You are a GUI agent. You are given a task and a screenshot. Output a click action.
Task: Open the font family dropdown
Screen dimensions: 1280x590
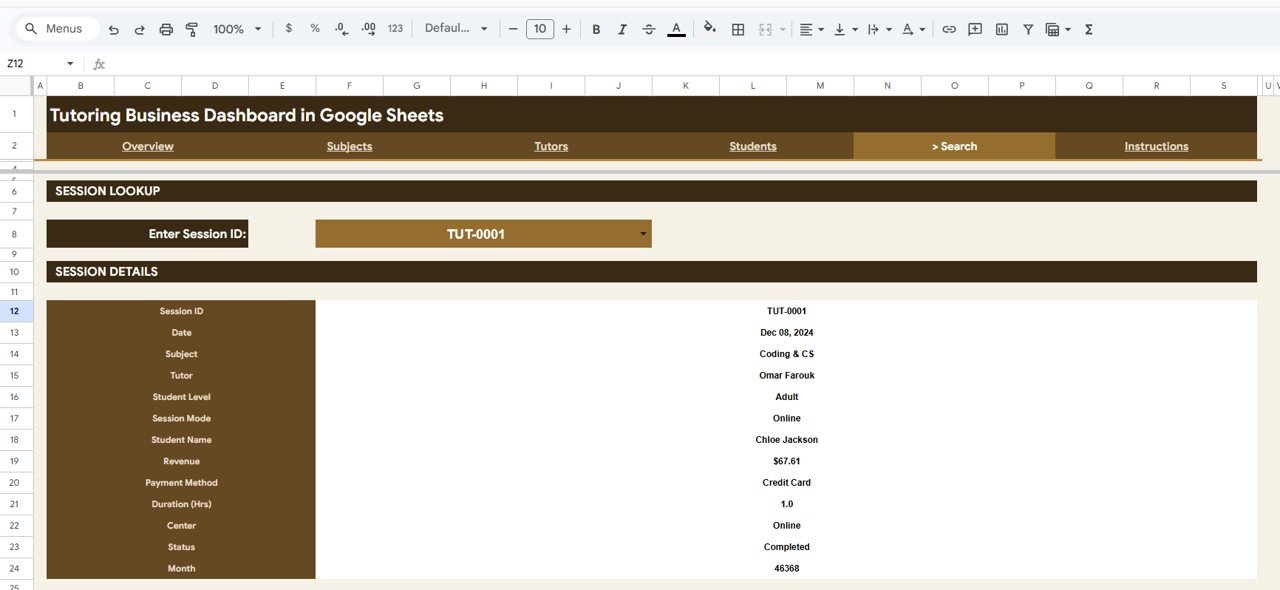pos(457,29)
